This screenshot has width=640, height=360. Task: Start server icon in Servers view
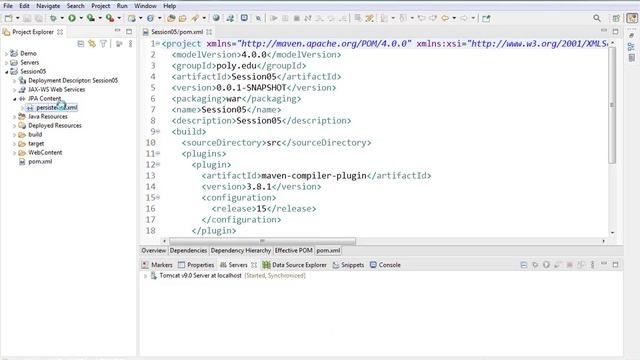tap(546, 265)
